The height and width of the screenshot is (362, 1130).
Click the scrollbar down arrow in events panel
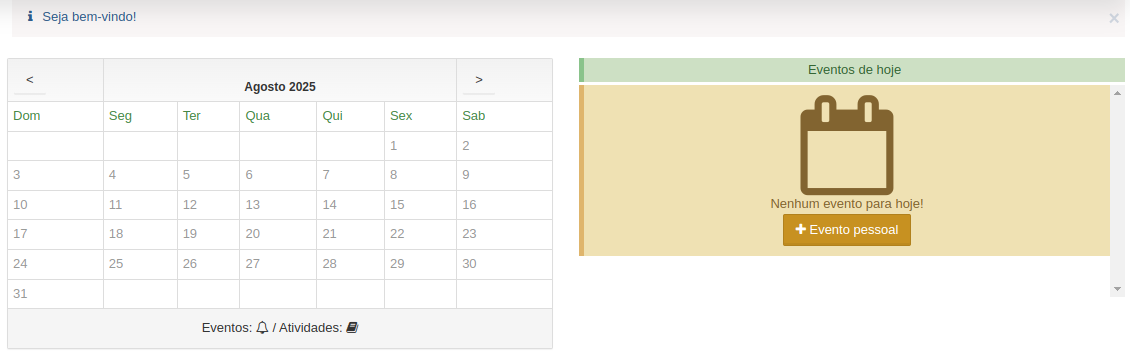tap(1118, 288)
